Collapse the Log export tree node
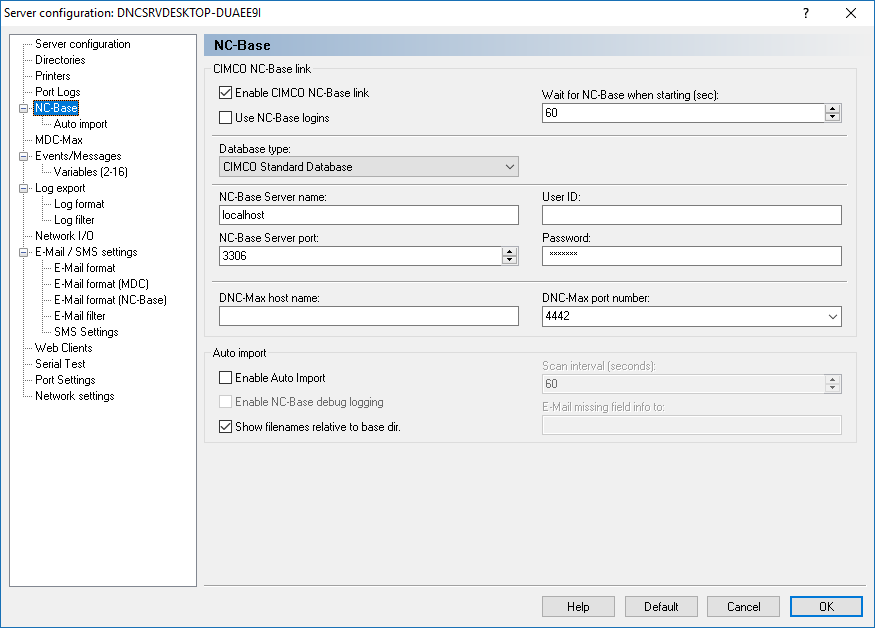875x628 pixels. 23,188
